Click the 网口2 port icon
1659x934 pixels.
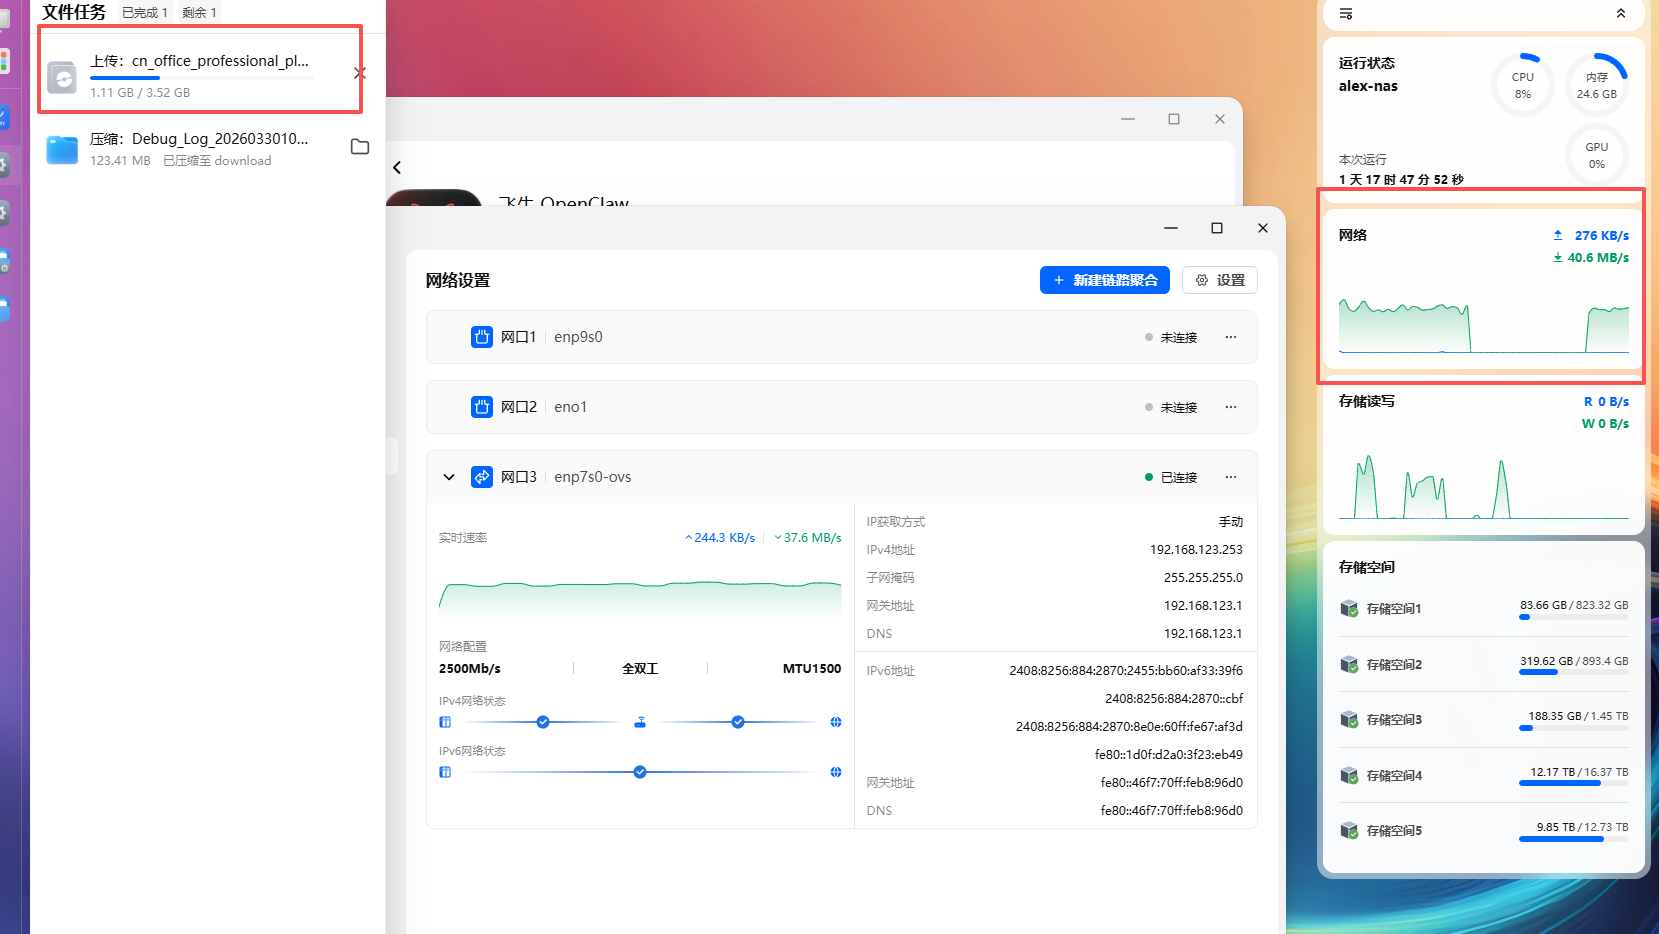coord(482,407)
